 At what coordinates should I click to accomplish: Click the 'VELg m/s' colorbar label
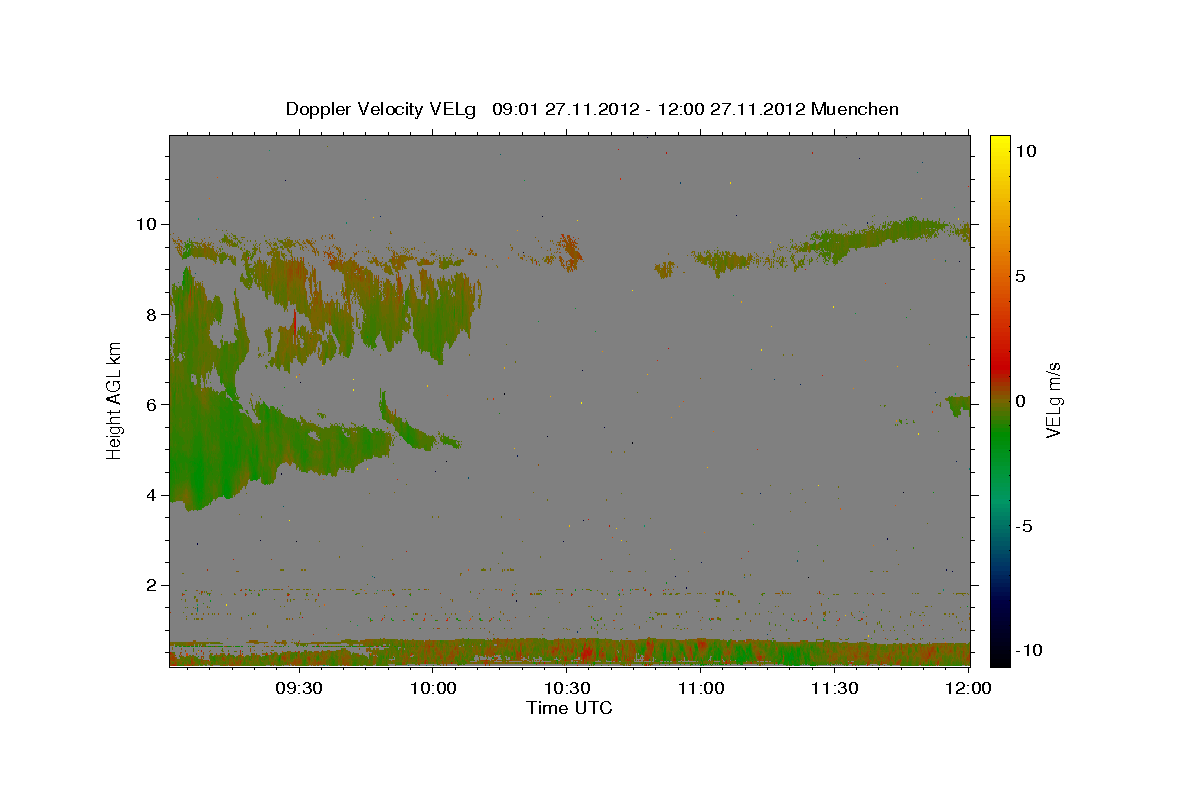[1053, 400]
